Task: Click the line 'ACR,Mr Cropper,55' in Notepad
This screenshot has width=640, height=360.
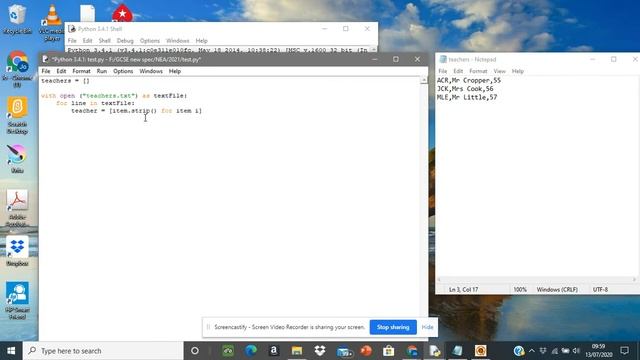Action: pos(469,80)
